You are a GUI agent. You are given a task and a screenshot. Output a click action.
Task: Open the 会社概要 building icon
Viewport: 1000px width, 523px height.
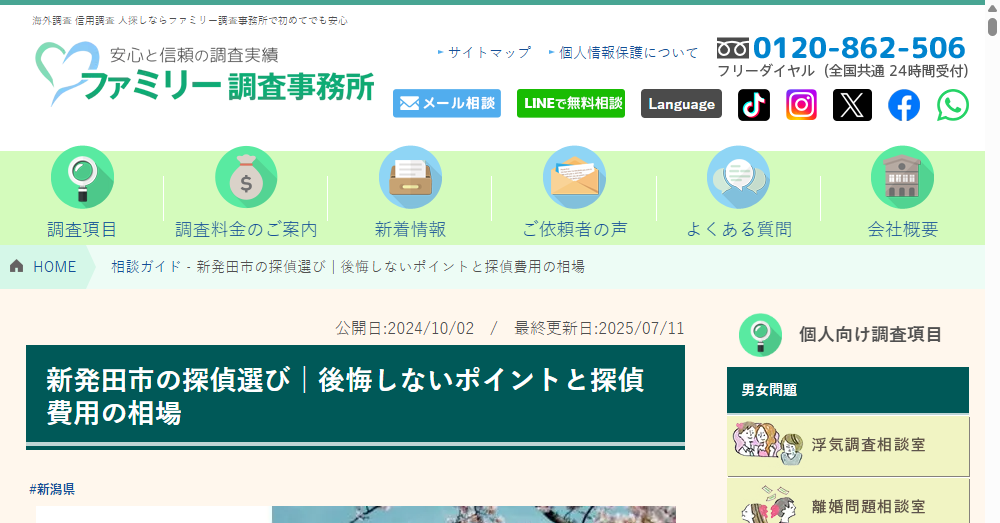tap(902, 178)
